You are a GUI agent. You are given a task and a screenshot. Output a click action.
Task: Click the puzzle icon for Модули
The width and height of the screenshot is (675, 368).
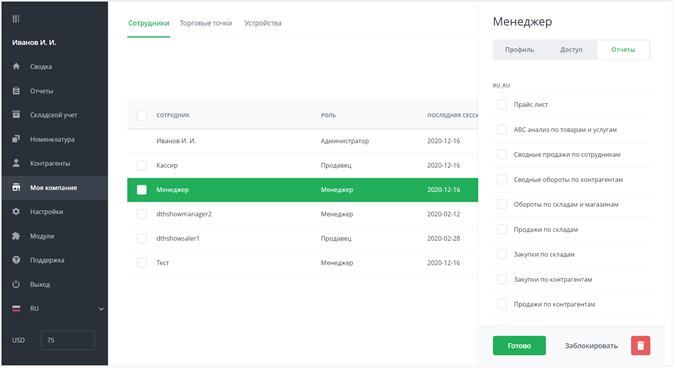coord(16,236)
